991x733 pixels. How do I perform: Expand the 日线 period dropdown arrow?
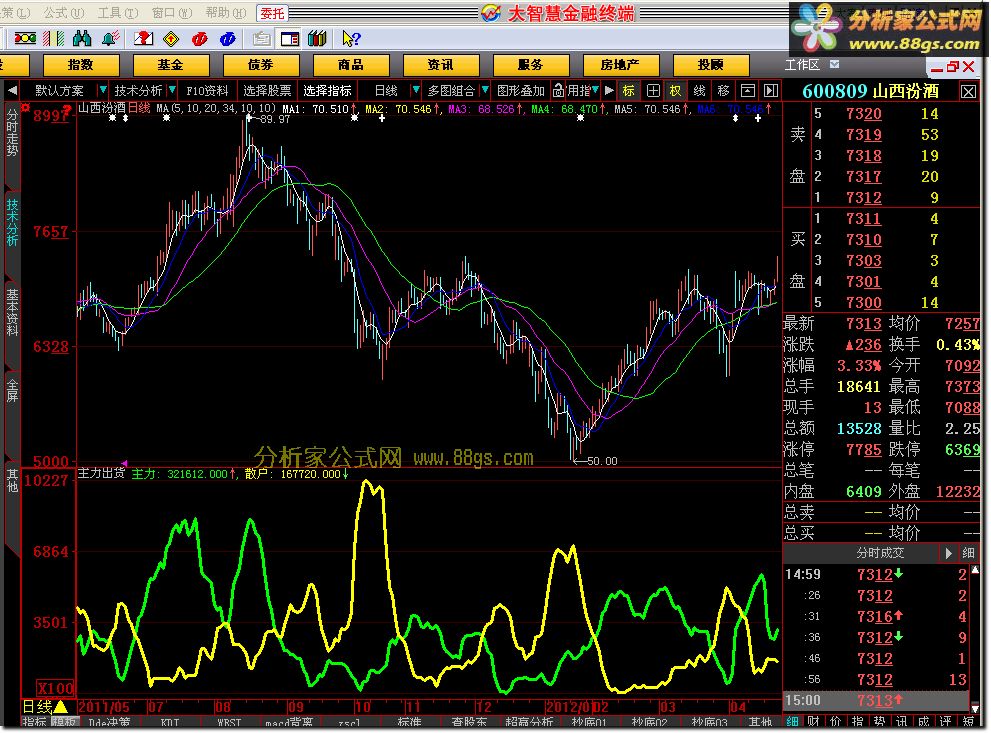[415, 90]
